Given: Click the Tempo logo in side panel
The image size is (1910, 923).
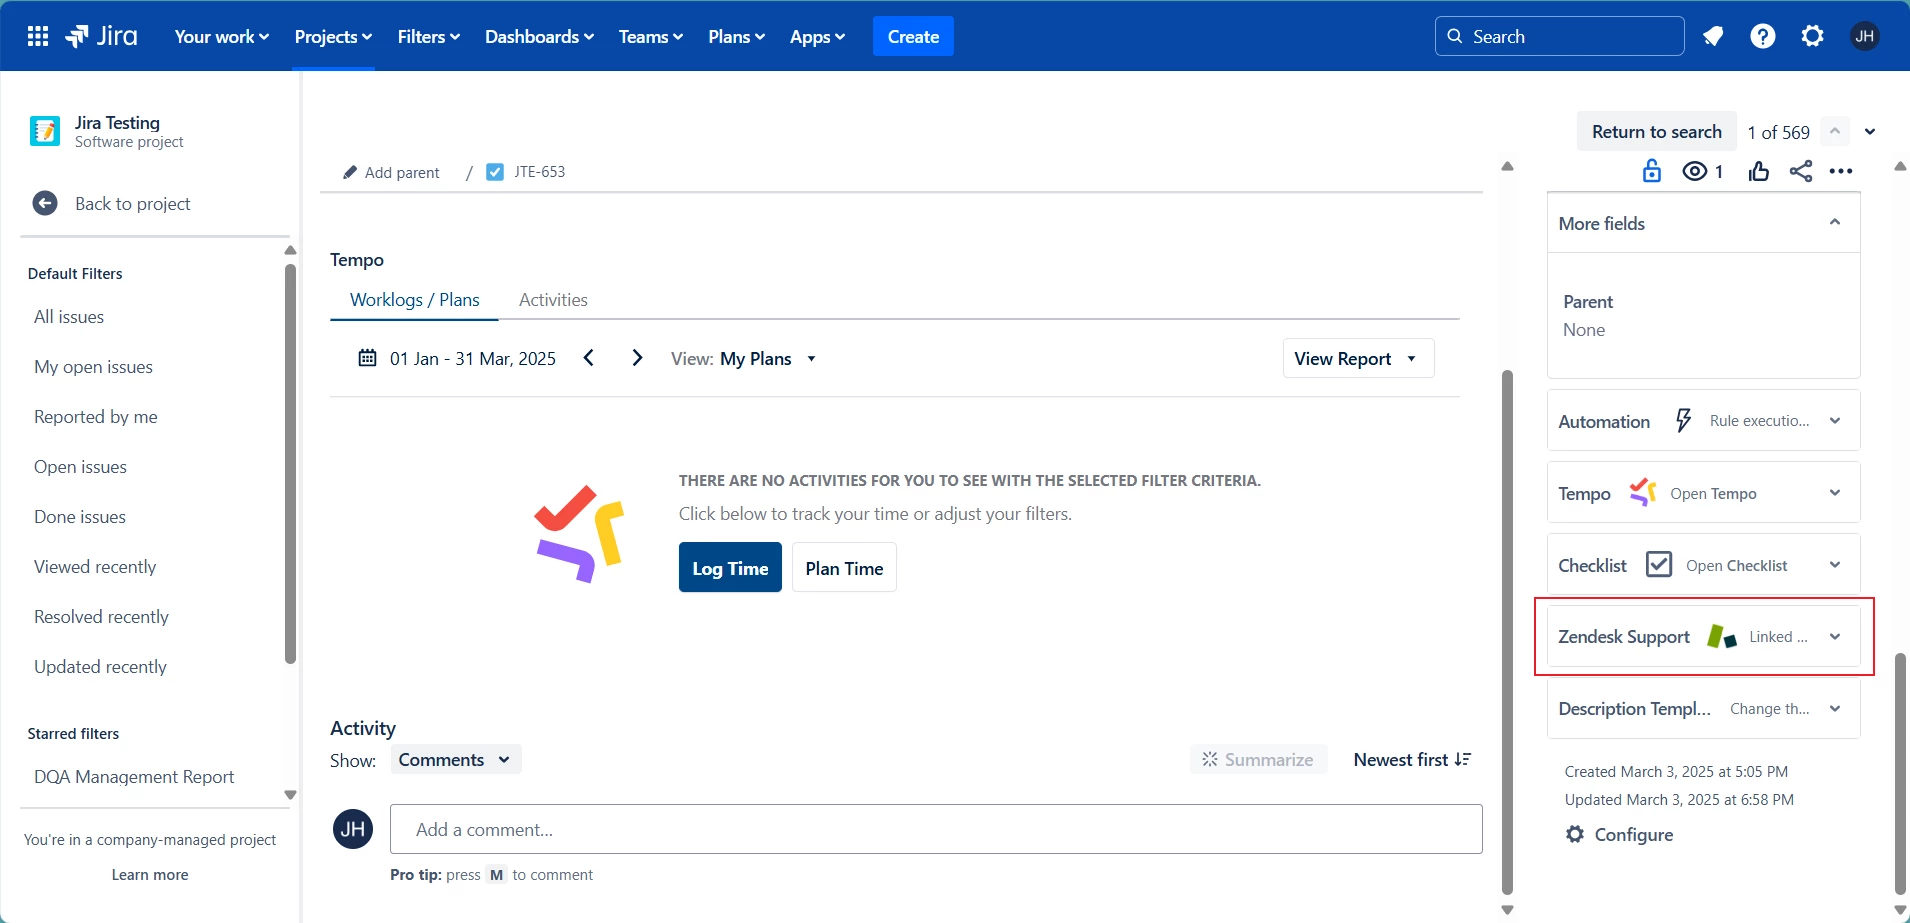Looking at the screenshot, I should click(x=1643, y=492).
